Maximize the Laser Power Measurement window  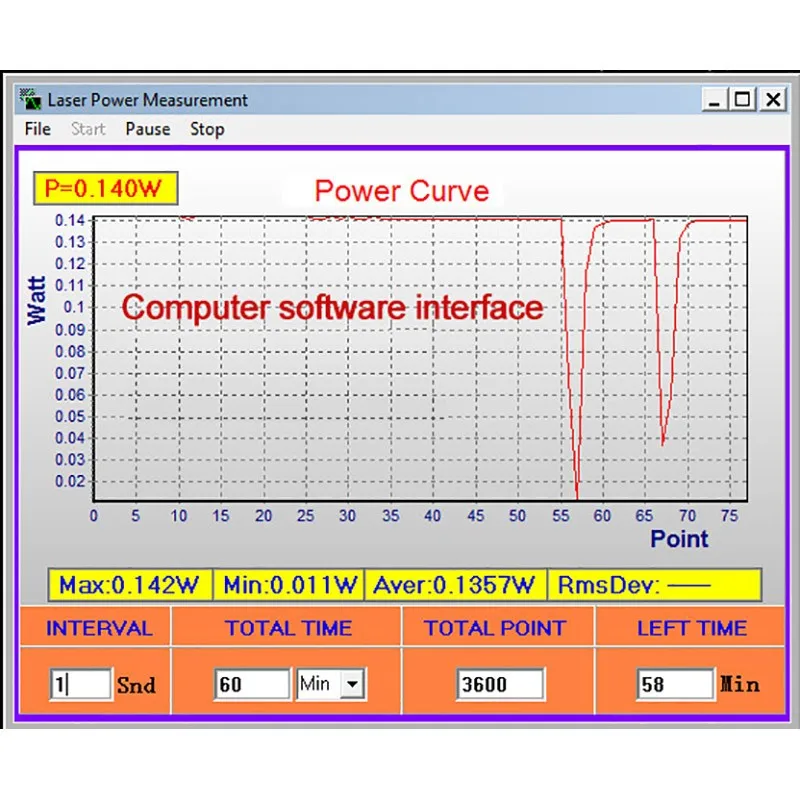[742, 99]
